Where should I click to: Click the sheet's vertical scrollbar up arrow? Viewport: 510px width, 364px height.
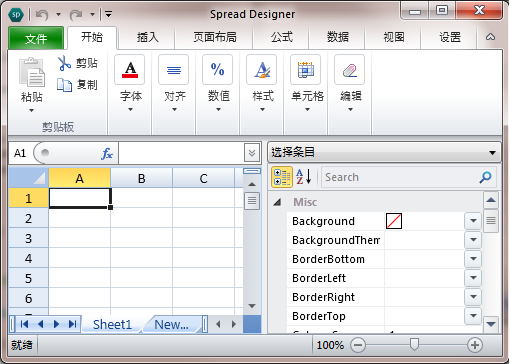252,184
